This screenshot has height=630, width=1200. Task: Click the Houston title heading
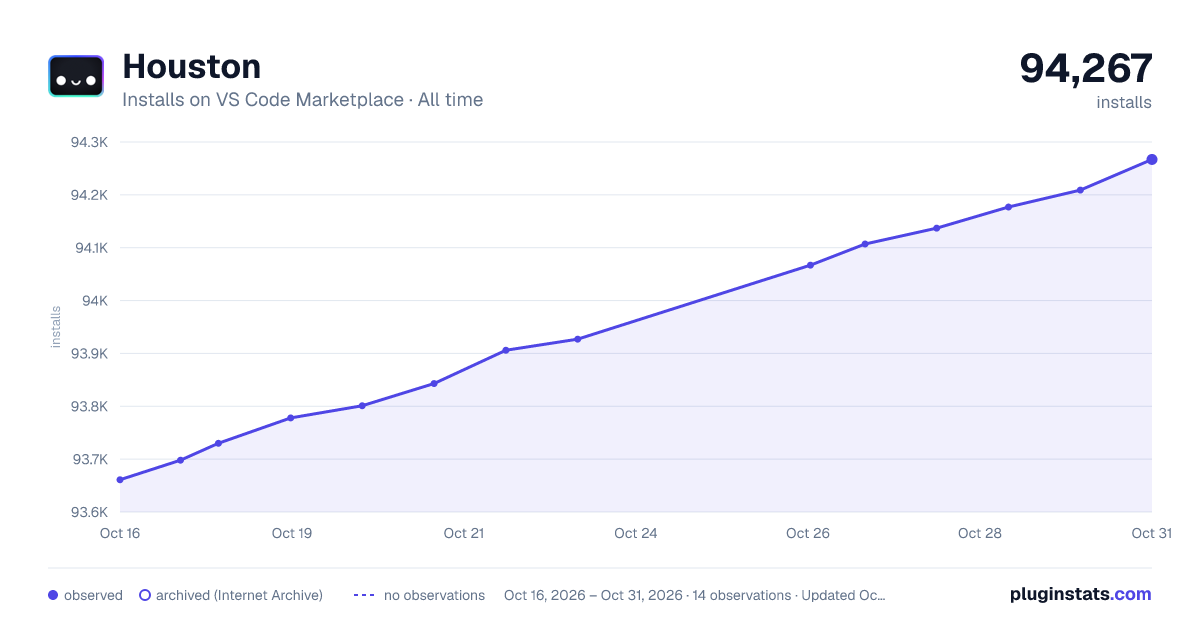(x=191, y=66)
